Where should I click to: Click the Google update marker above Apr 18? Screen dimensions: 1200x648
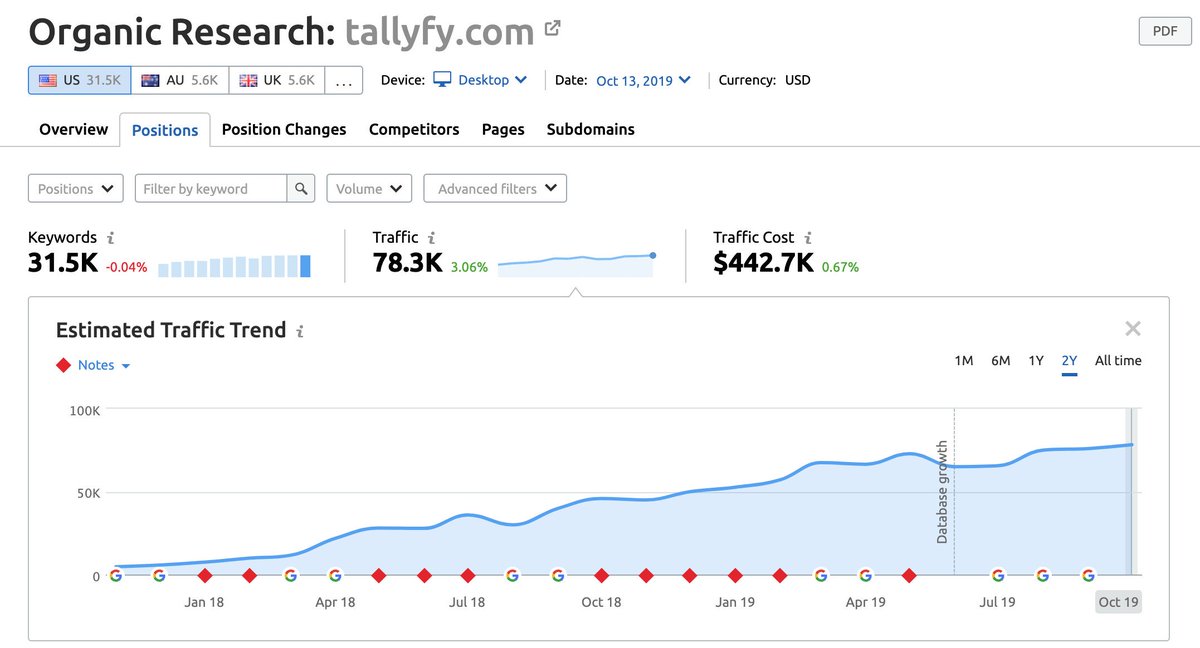[x=335, y=575]
